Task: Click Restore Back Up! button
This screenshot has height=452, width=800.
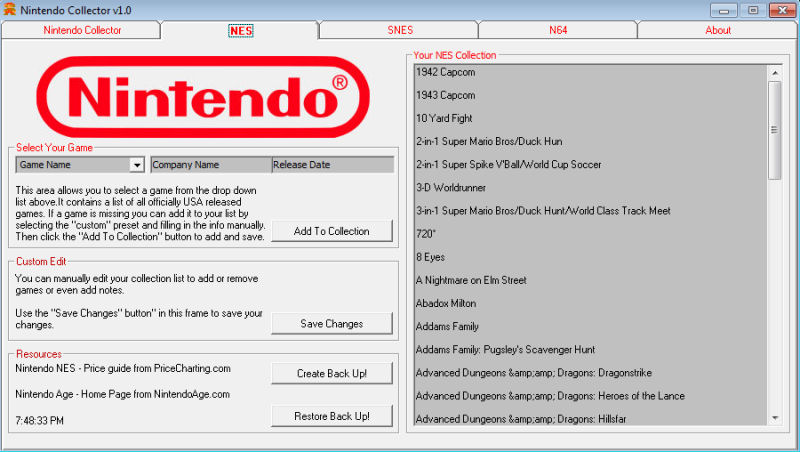Action: 332,416
